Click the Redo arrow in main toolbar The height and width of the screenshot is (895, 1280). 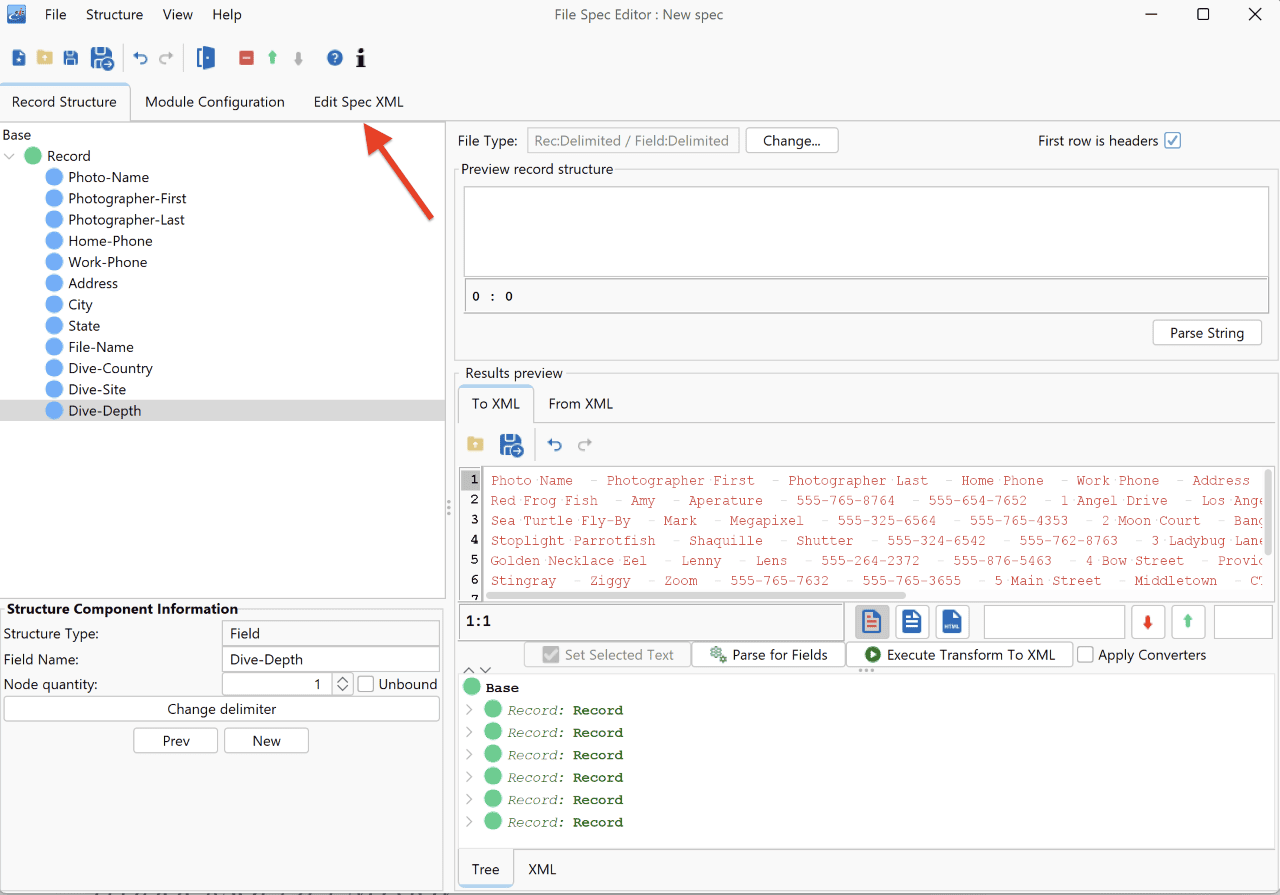pos(166,58)
